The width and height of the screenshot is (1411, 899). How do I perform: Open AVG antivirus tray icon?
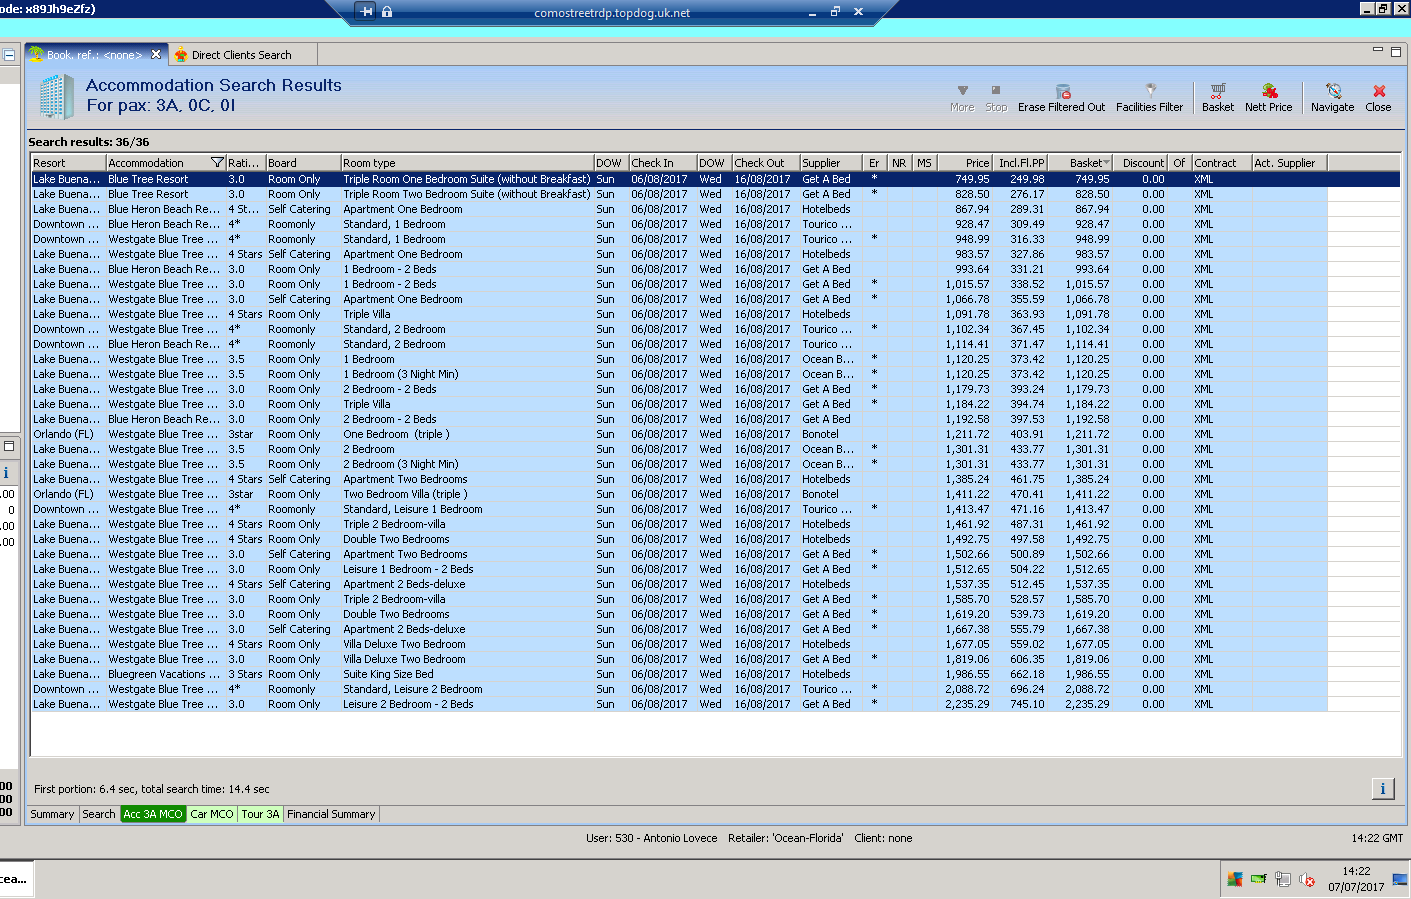1235,879
